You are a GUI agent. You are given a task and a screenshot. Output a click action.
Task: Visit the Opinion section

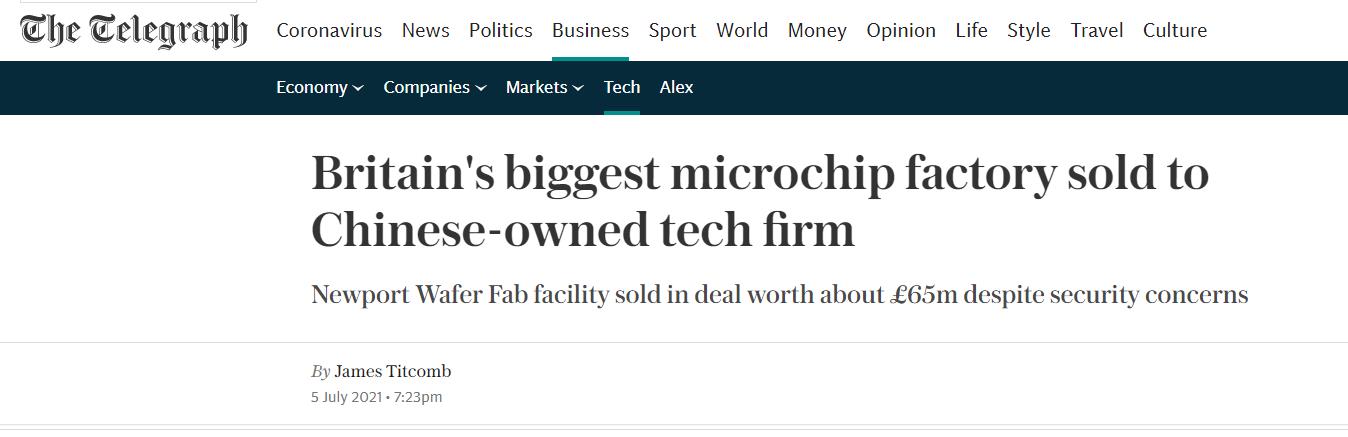pyautogui.click(x=901, y=30)
